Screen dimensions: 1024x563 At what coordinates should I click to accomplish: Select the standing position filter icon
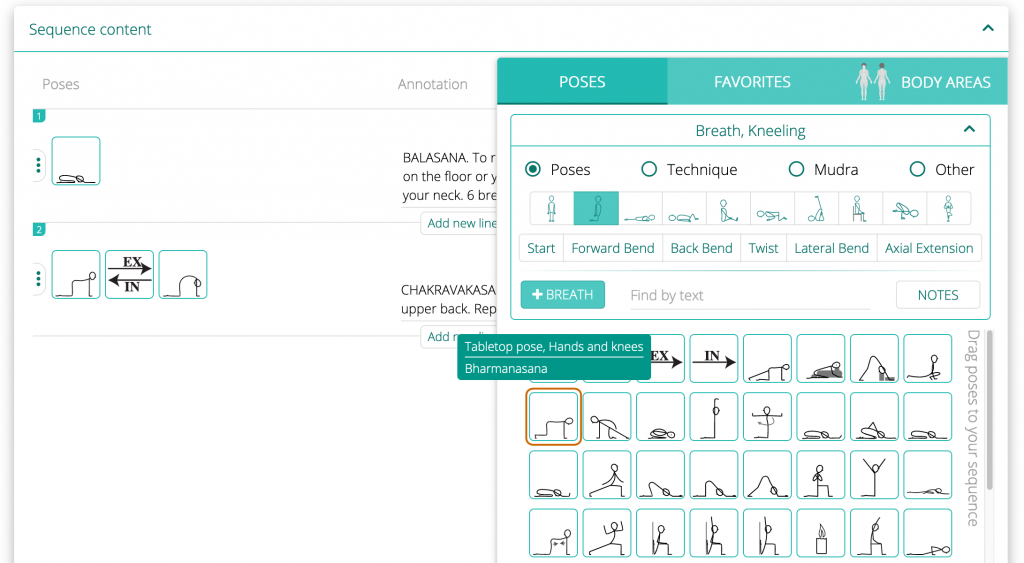[551, 209]
